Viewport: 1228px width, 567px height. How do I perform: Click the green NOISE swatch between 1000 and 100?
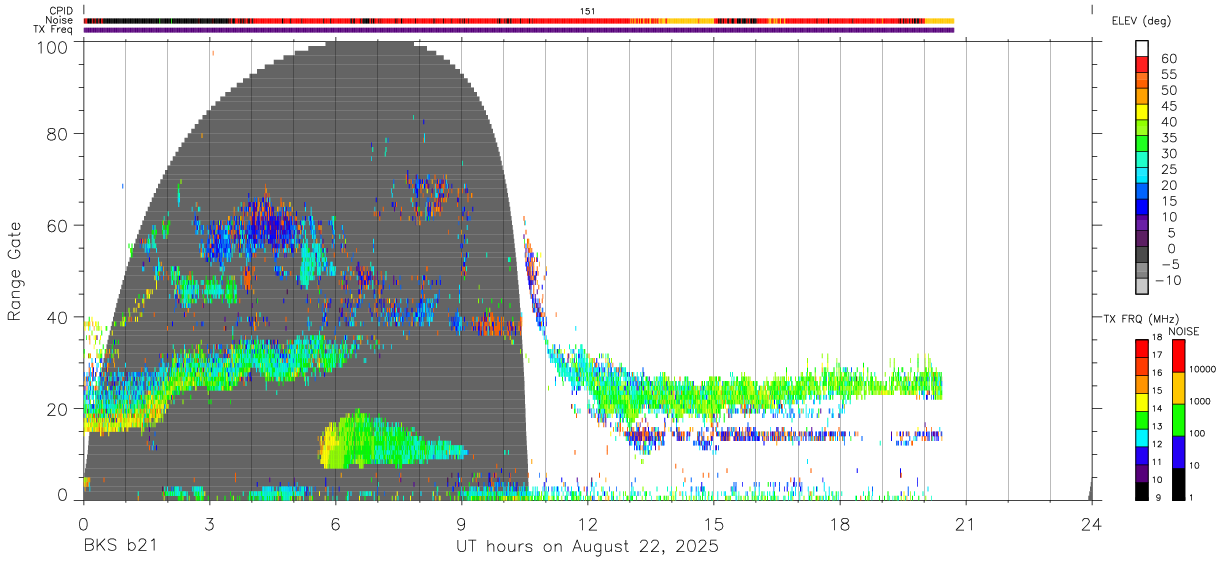1179,420
